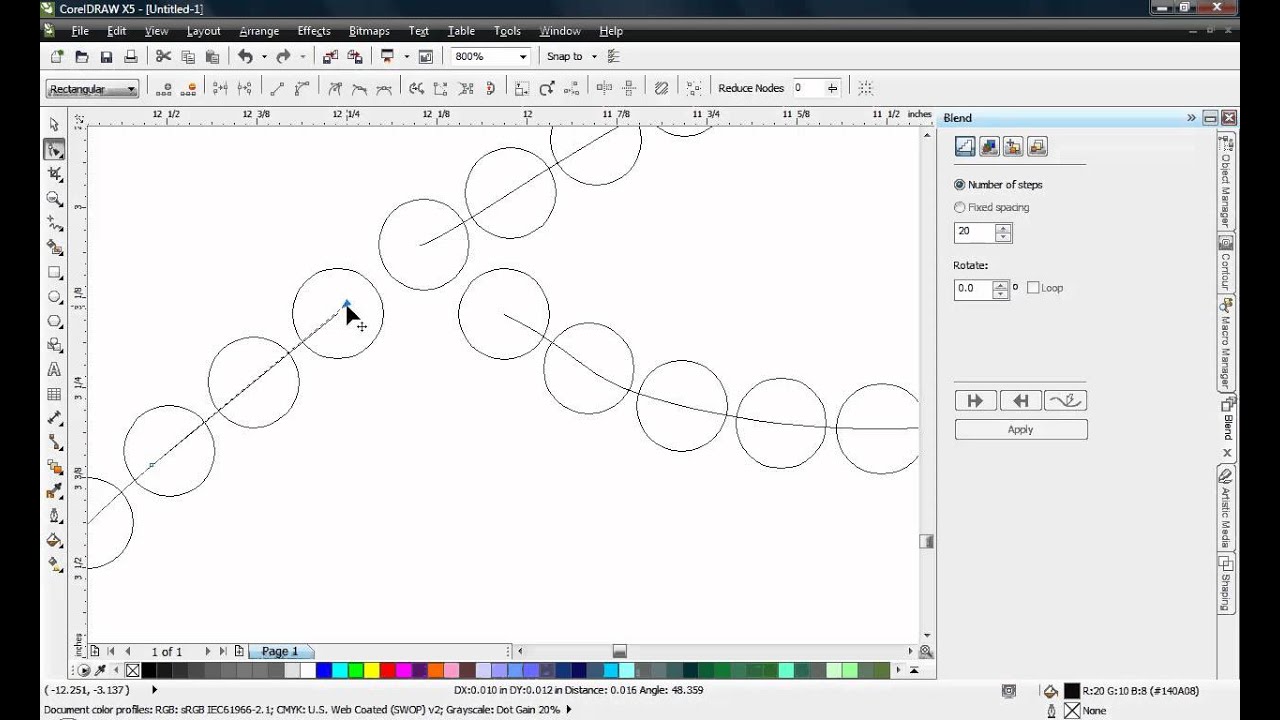The height and width of the screenshot is (720, 1280).
Task: Click the New document icon
Action: [x=57, y=57]
